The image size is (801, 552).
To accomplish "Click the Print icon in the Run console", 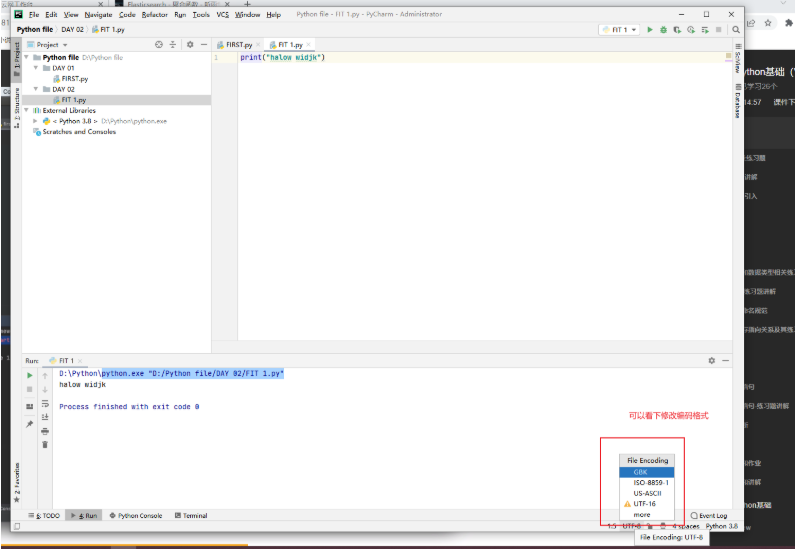I will pos(45,431).
